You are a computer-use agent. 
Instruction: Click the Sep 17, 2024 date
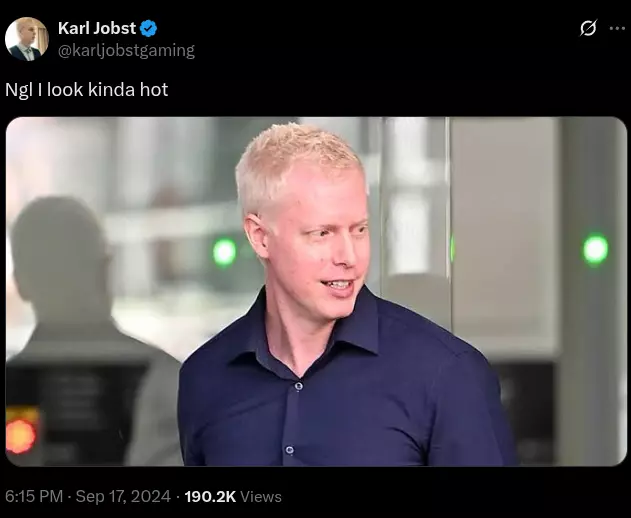(x=123, y=496)
